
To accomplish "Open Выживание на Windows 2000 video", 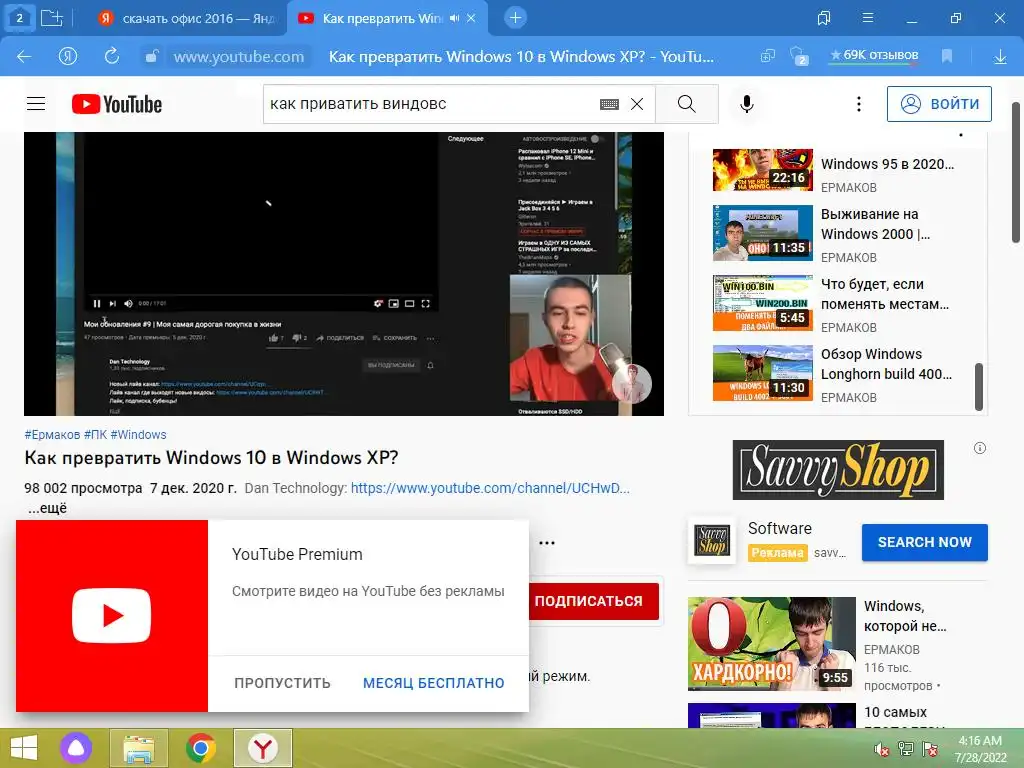I will [x=763, y=233].
